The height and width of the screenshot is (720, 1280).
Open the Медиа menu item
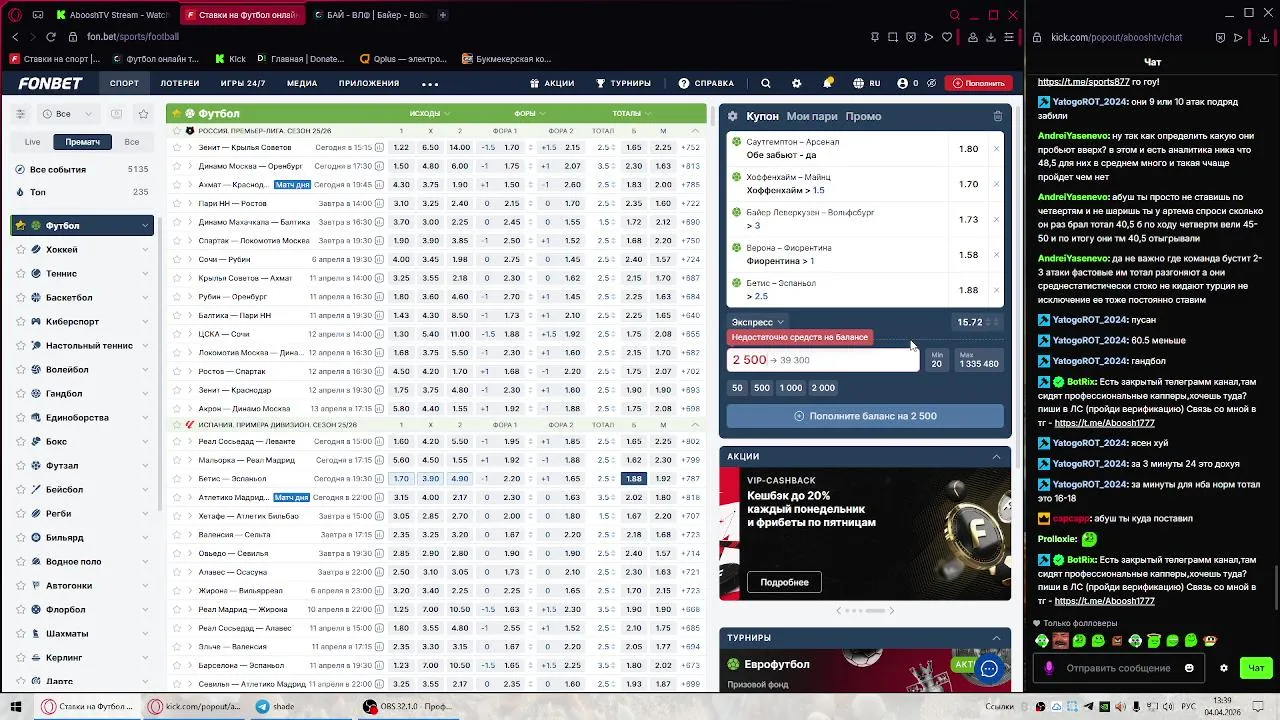click(302, 83)
